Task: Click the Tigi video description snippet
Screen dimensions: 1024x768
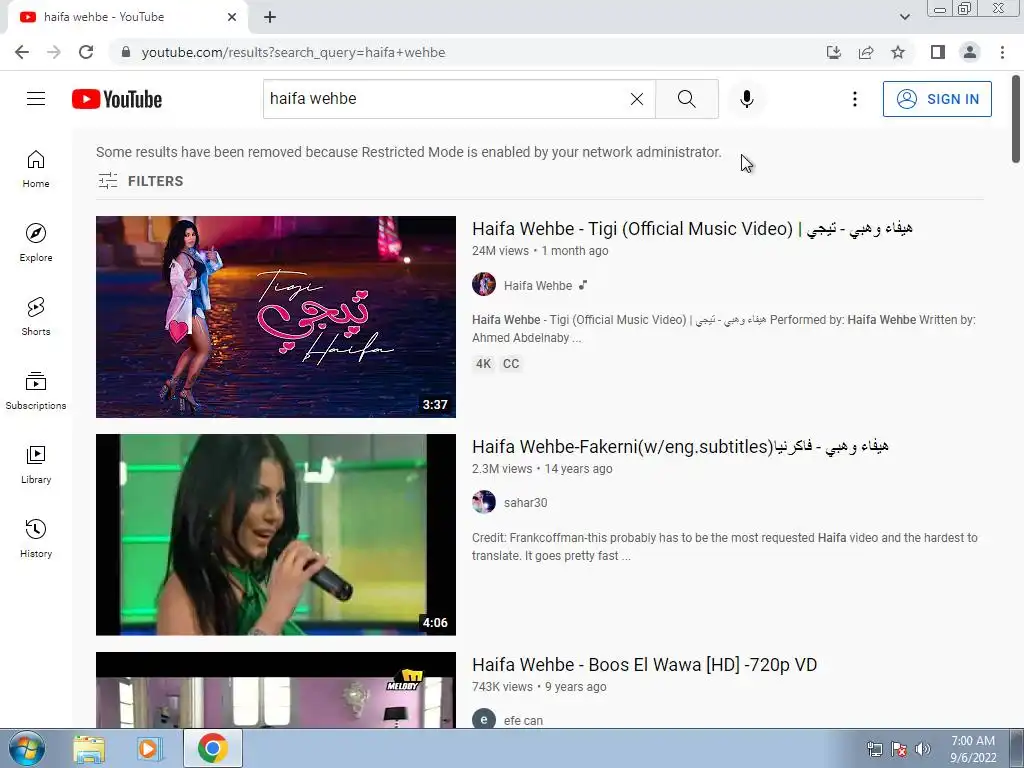Action: pyautogui.click(x=724, y=328)
